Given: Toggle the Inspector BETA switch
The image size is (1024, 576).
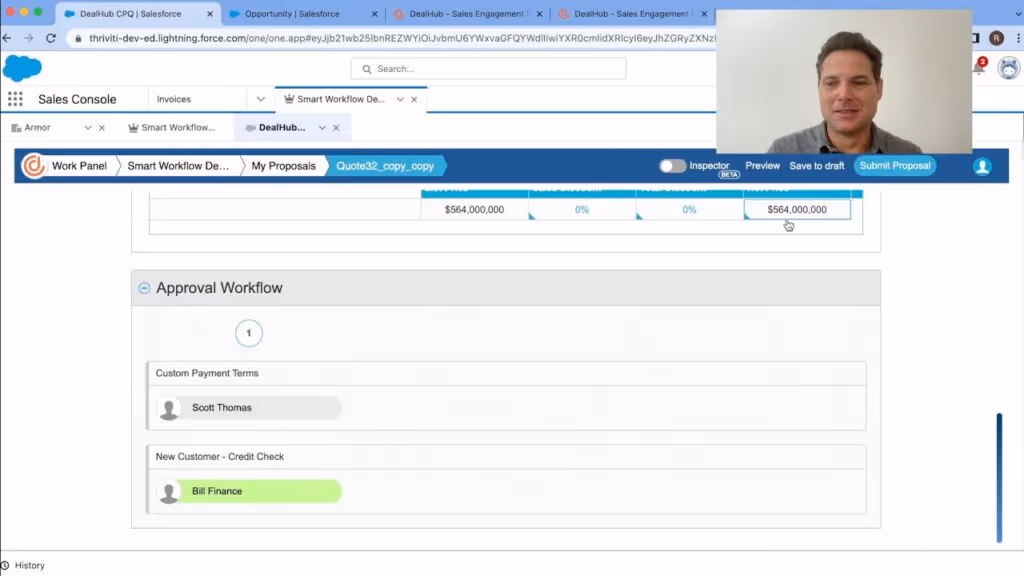Looking at the screenshot, I should [x=672, y=166].
